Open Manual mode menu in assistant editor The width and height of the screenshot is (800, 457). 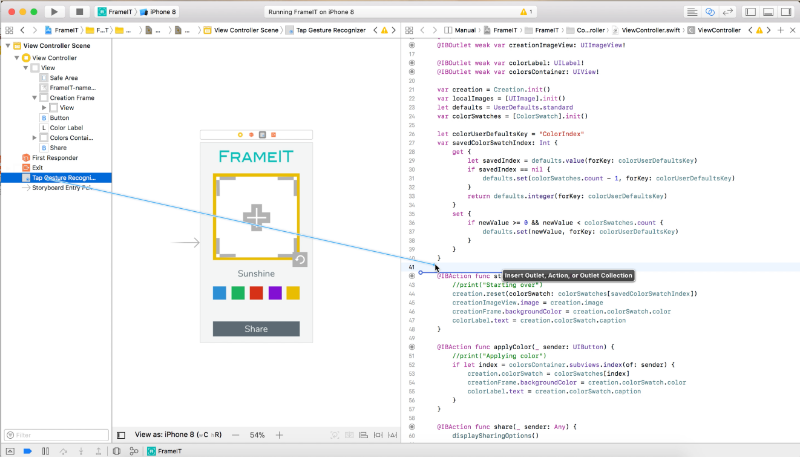tap(460, 30)
